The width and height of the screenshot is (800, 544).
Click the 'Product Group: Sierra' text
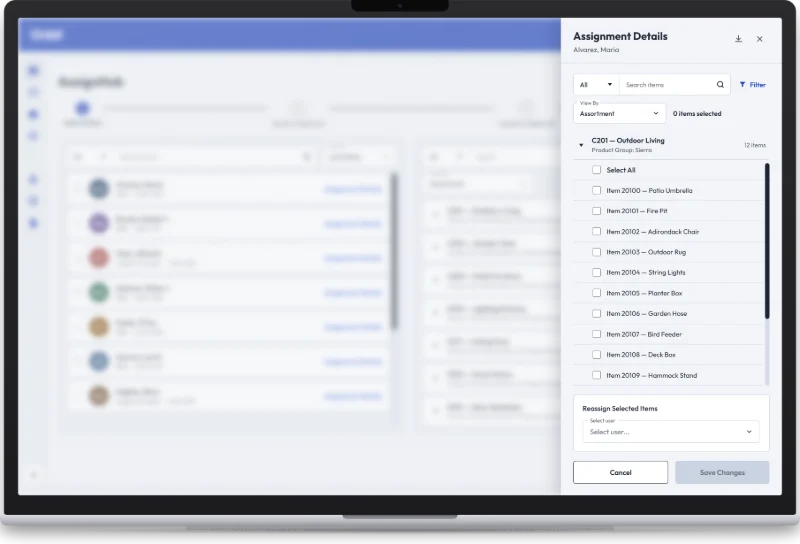621,150
